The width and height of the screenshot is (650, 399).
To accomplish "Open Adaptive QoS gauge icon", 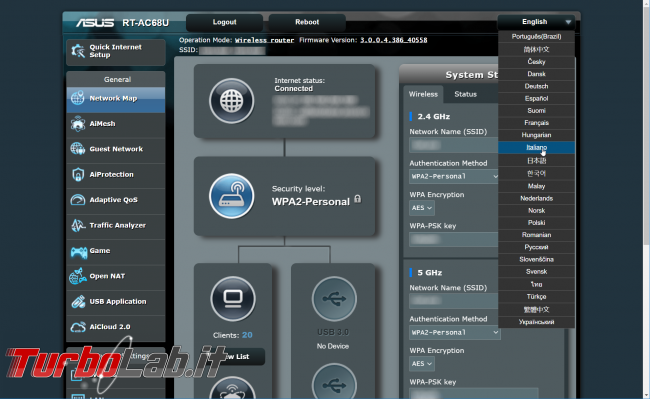I will tap(78, 200).
